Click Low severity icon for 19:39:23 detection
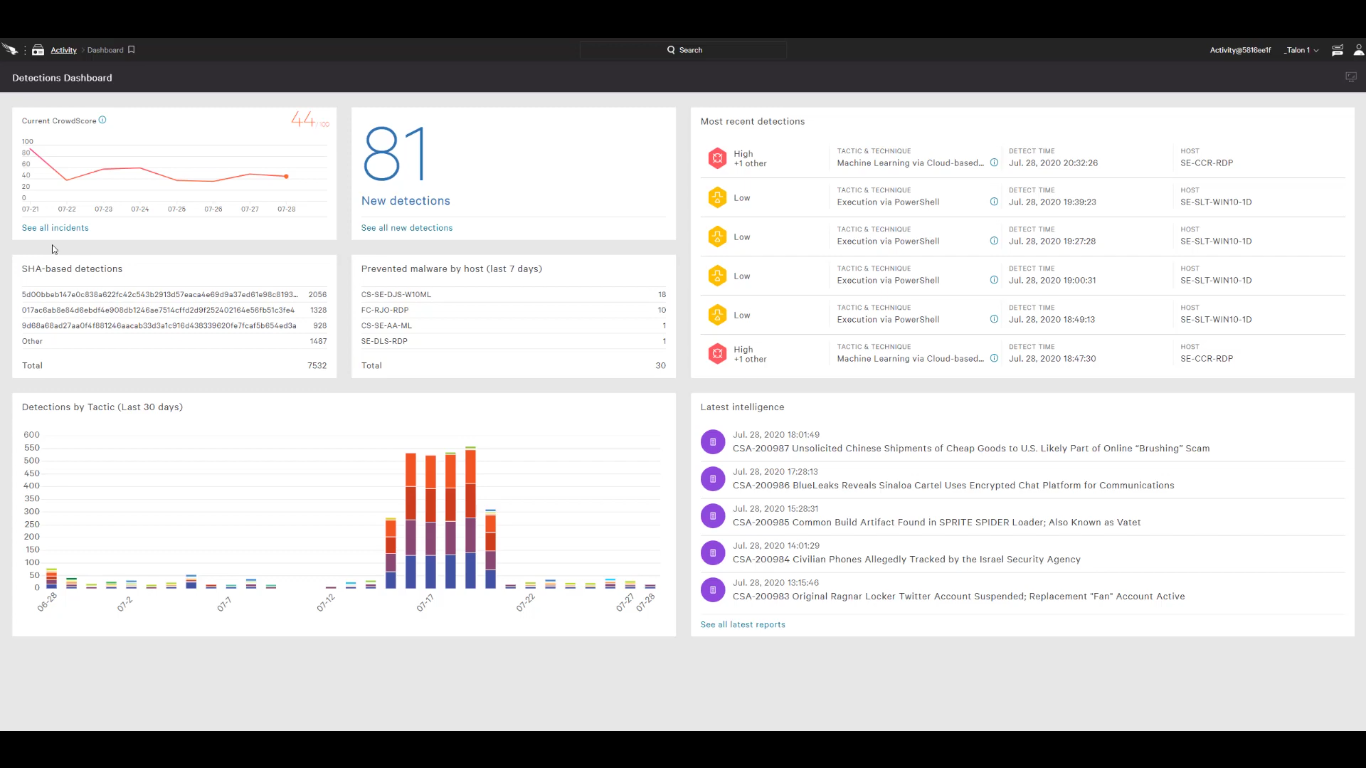1366x768 pixels. pyautogui.click(x=717, y=198)
